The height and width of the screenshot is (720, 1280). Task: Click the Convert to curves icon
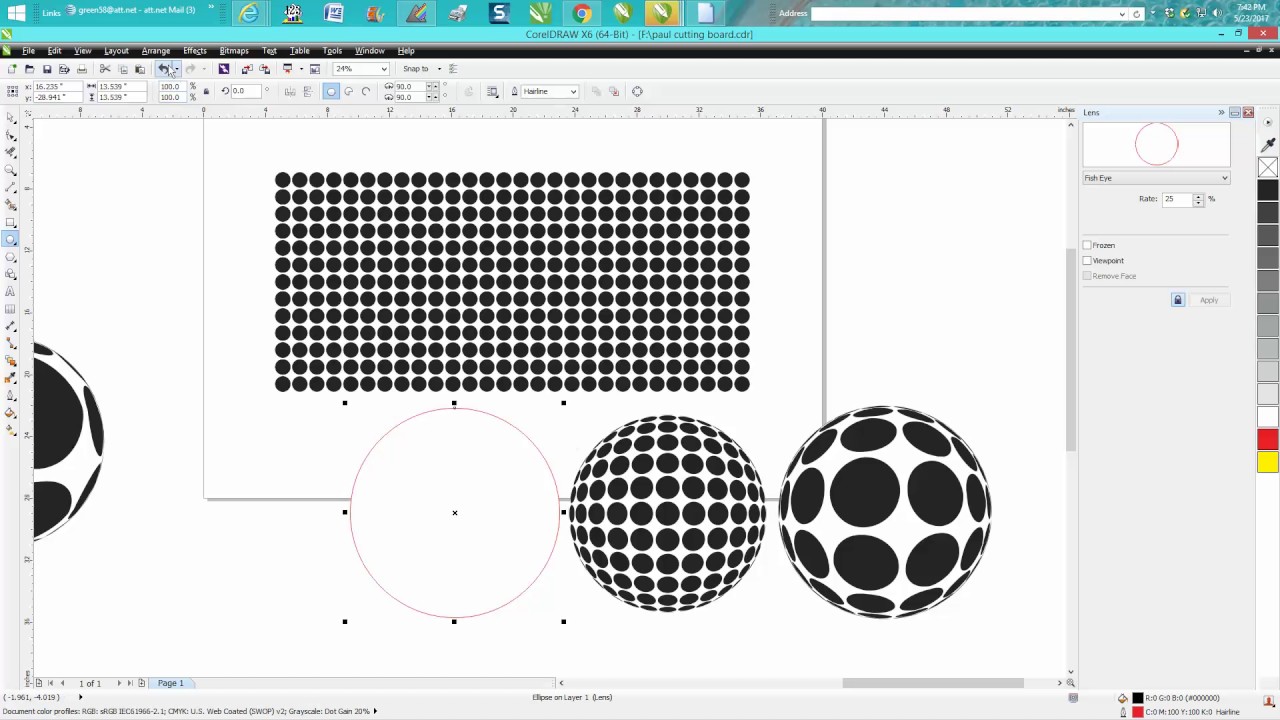click(637, 91)
